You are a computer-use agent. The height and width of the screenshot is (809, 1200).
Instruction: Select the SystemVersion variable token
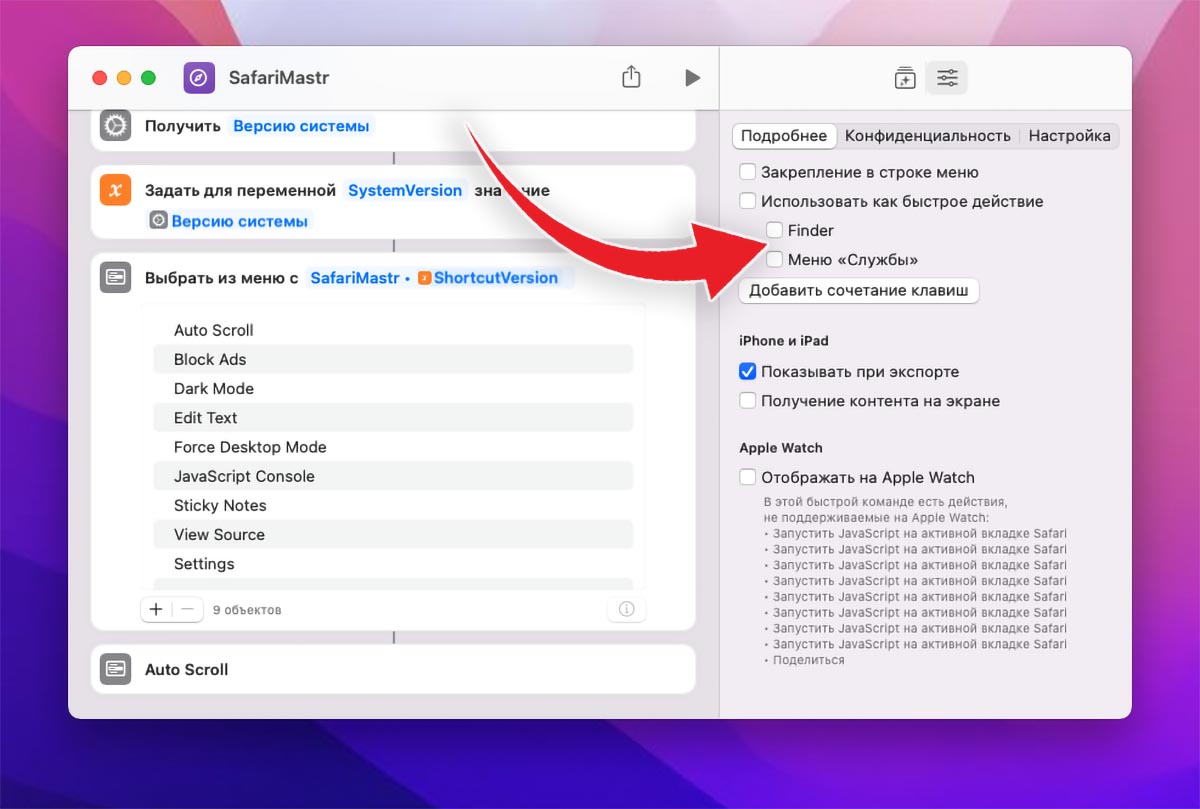(x=405, y=190)
